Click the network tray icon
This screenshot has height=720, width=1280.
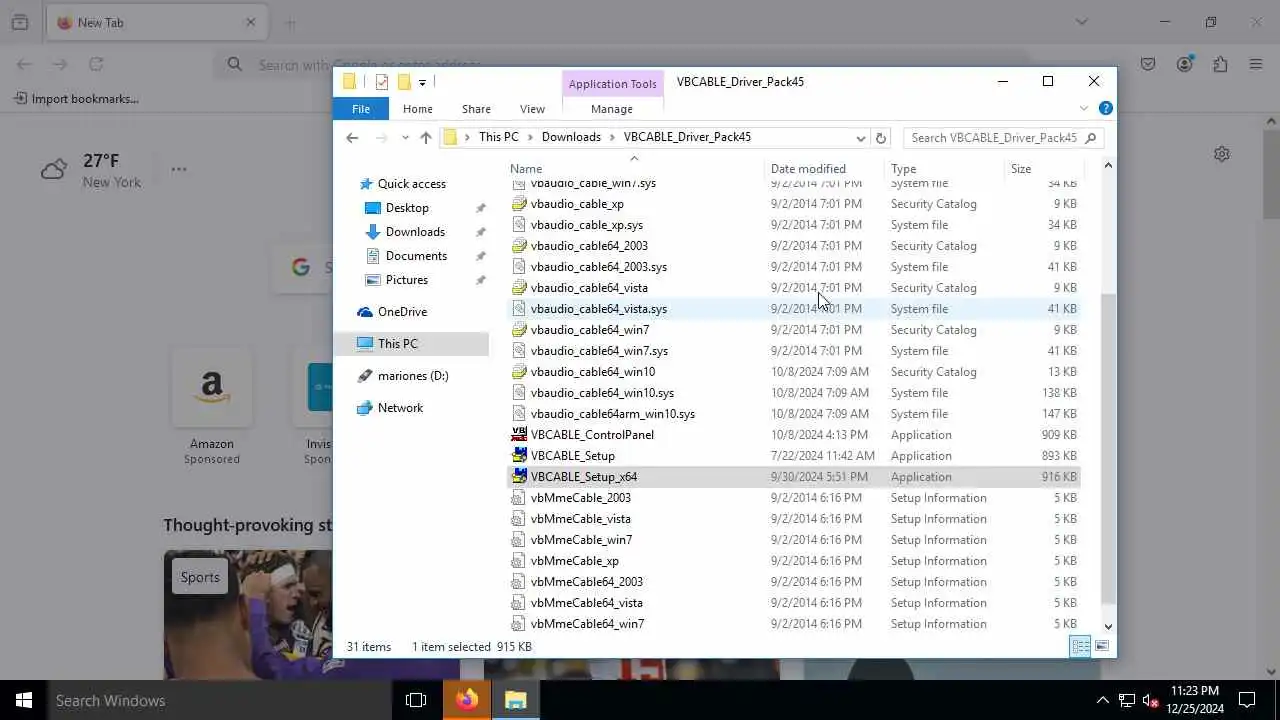[1127, 700]
